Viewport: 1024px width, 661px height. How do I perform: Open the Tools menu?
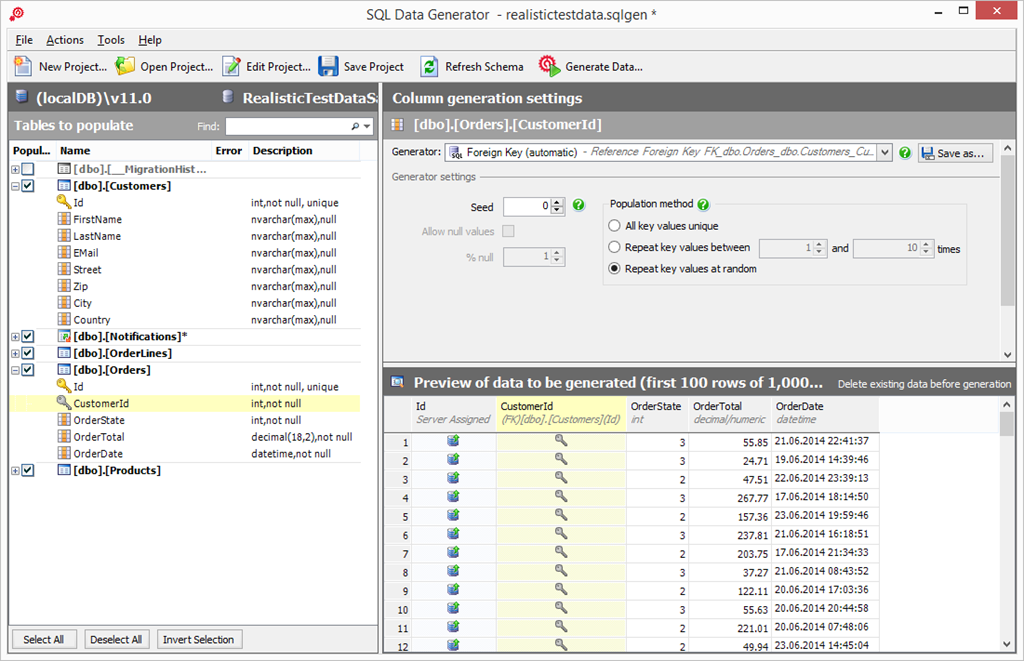(x=111, y=40)
